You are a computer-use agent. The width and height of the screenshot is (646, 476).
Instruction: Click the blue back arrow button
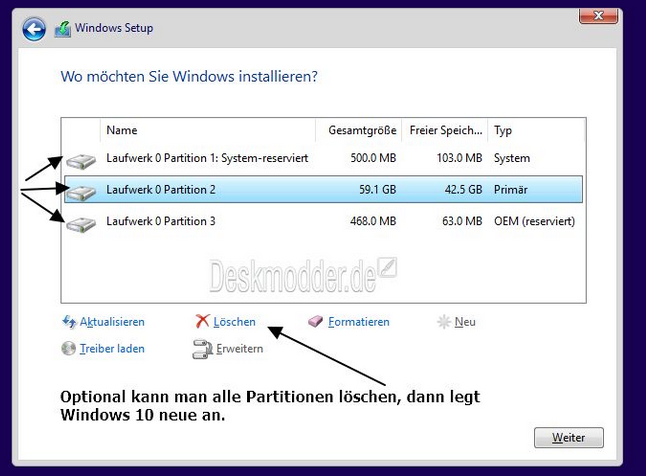(x=34, y=29)
